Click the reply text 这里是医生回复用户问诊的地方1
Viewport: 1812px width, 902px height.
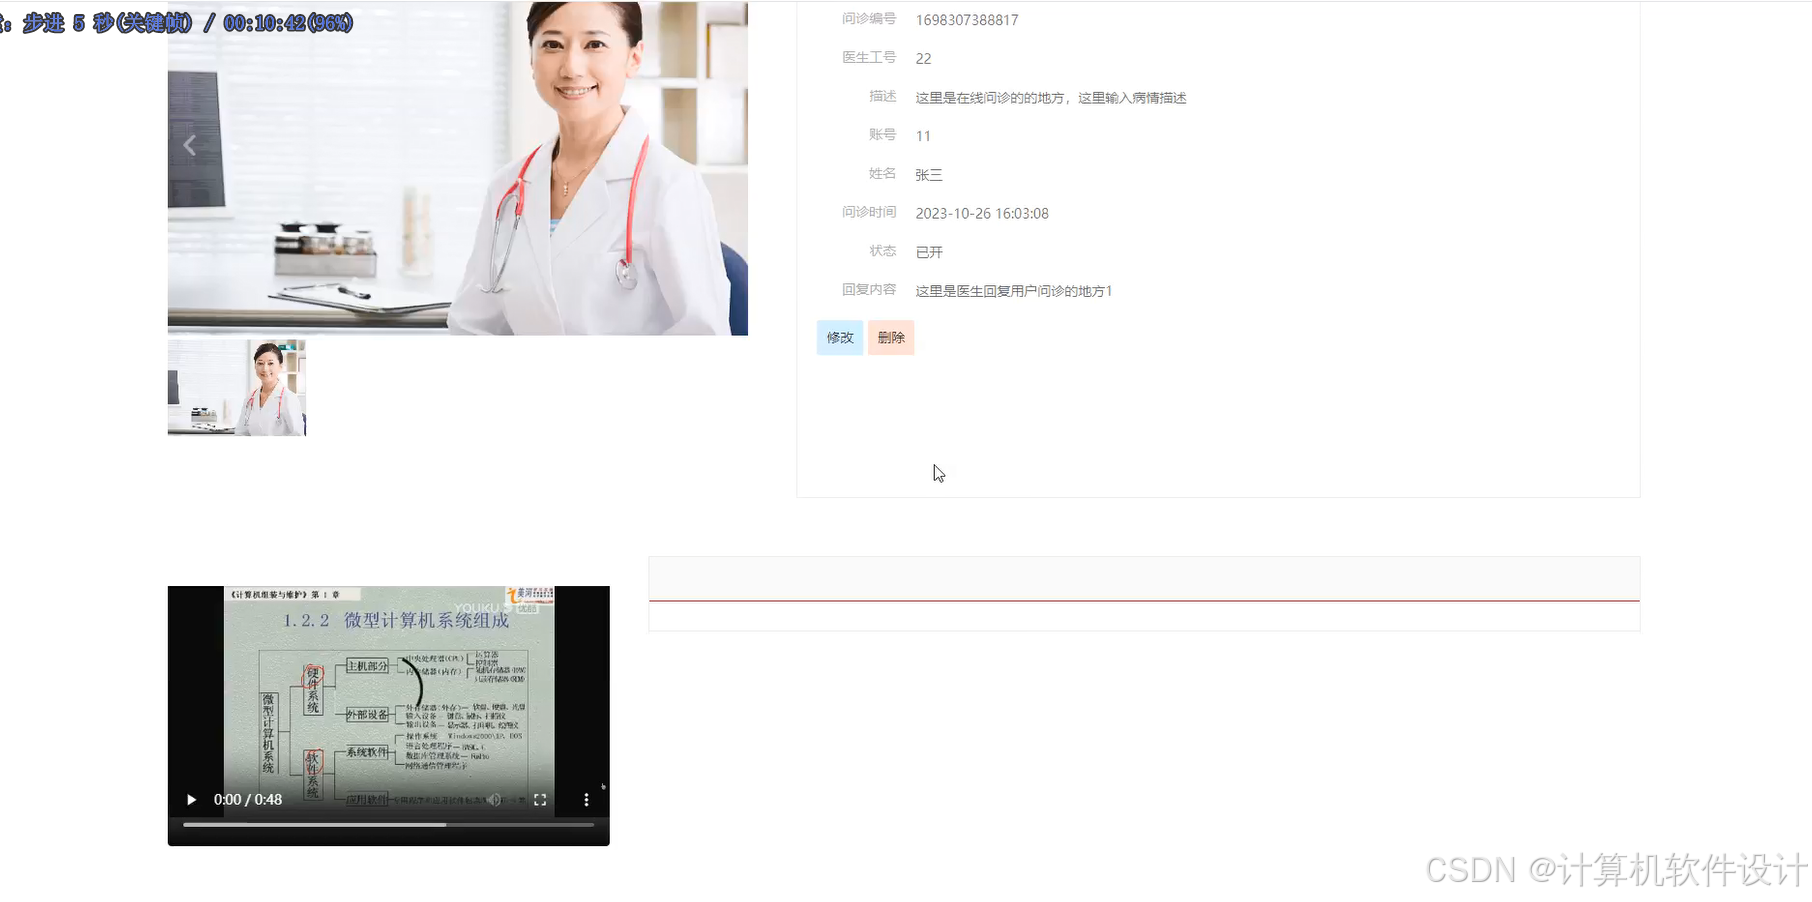(1014, 291)
